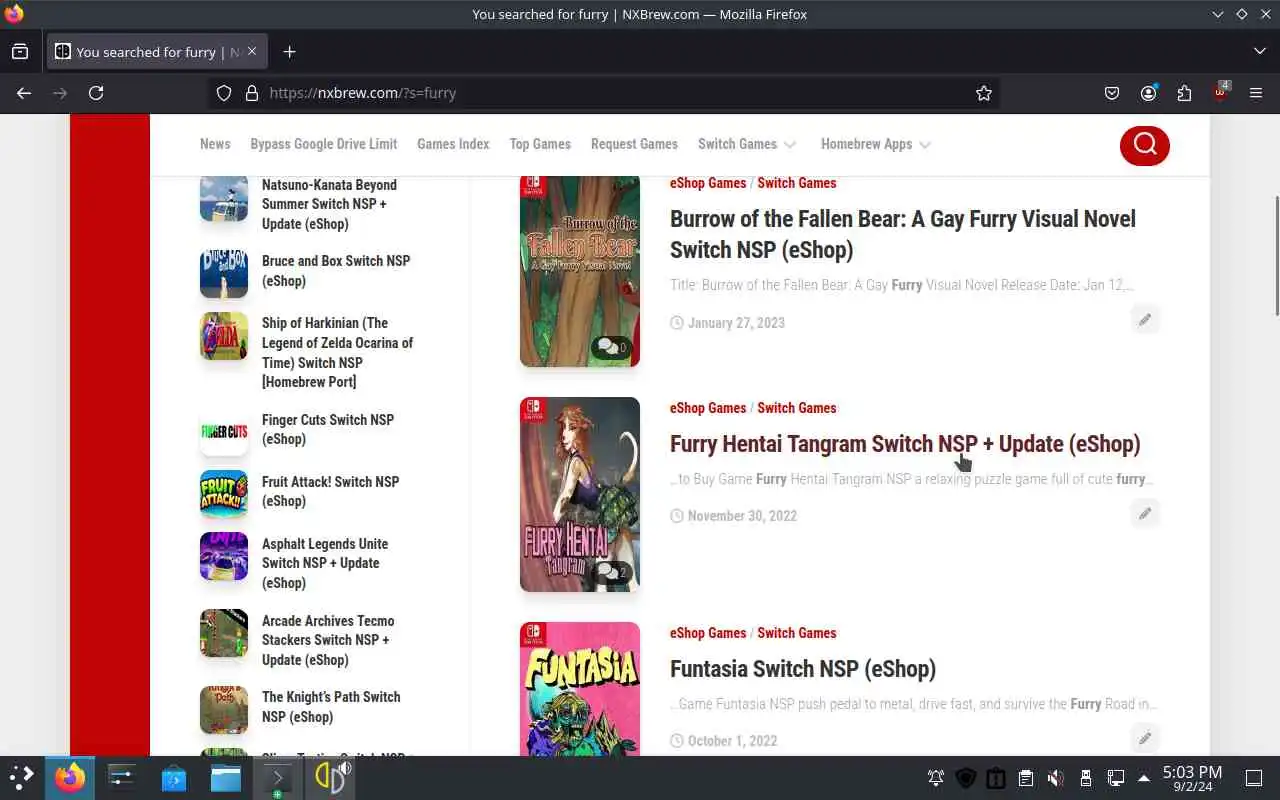Open terminal Konsole in taskbar

point(277,777)
